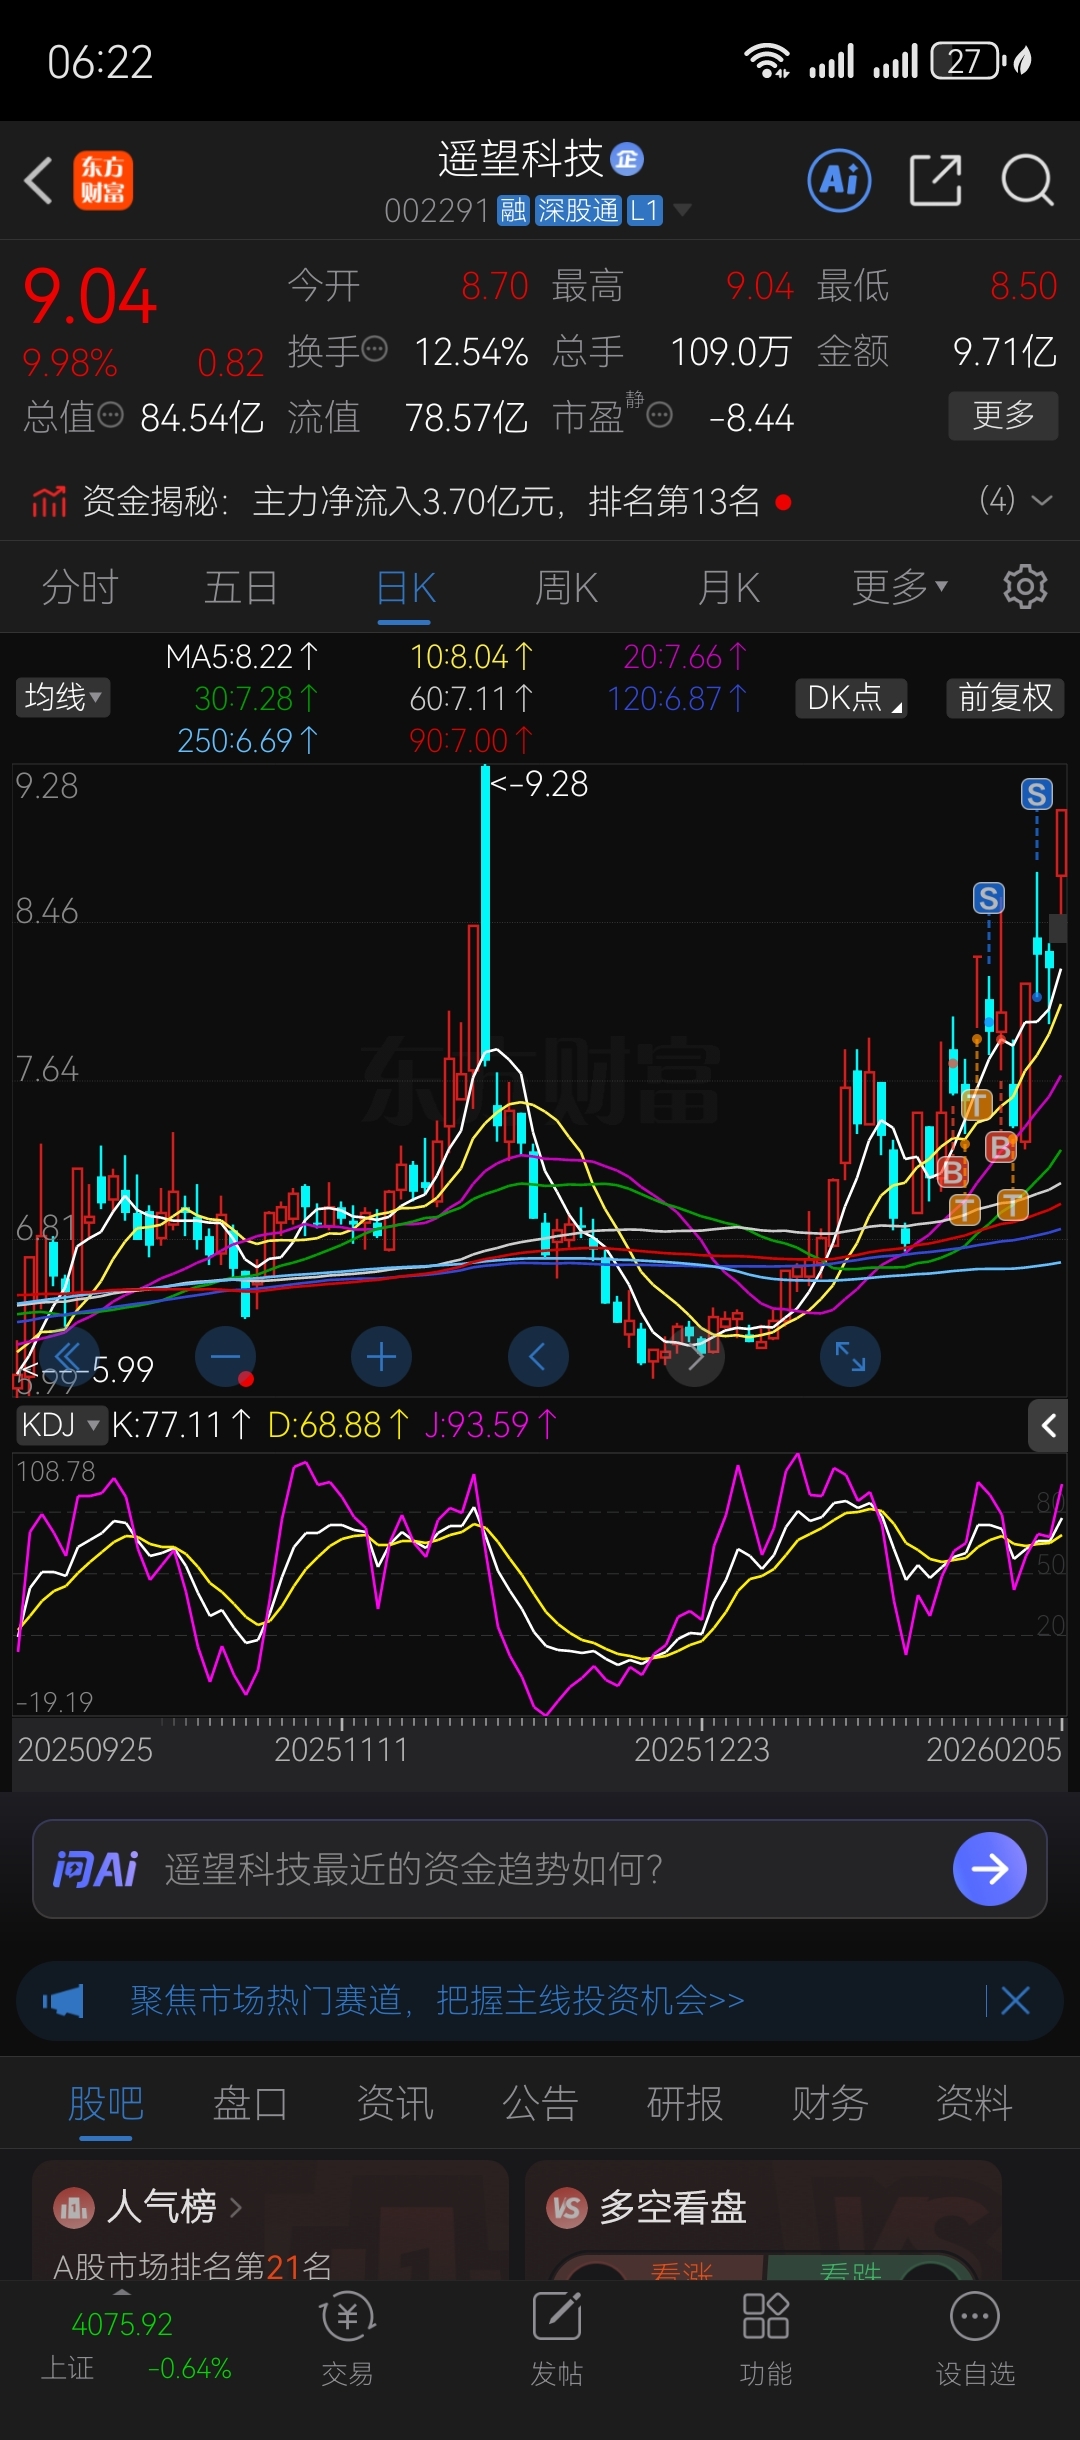The image size is (1080, 2440).
Task: Tap the 问Ai question input field
Action: [x=540, y=1869]
